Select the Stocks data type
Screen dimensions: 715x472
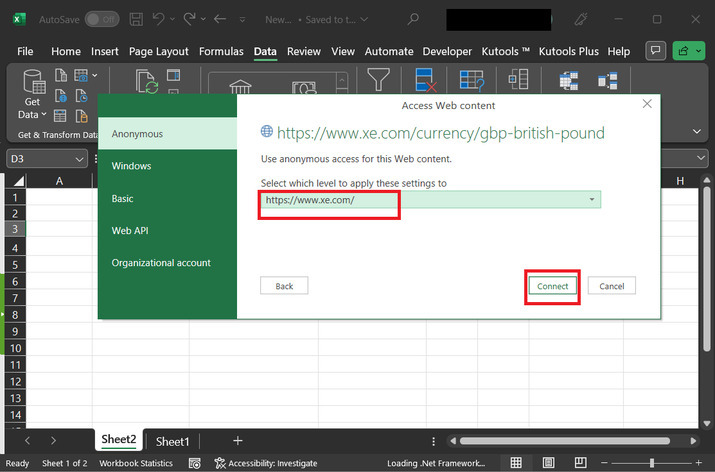pyautogui.click(x=240, y=86)
